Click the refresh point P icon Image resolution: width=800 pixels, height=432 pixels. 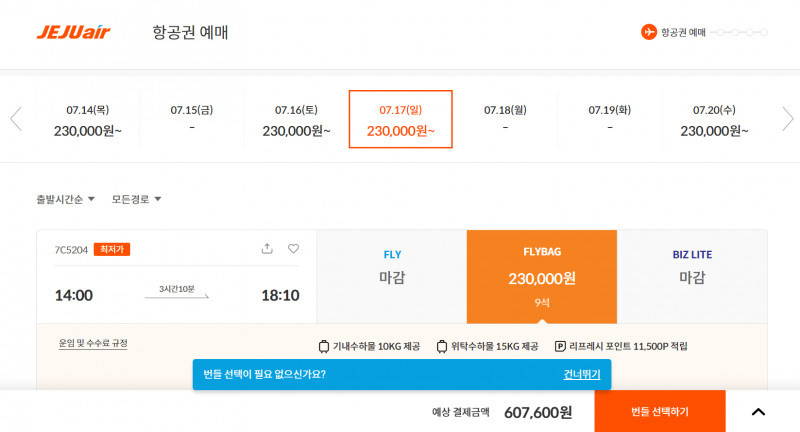click(x=560, y=346)
